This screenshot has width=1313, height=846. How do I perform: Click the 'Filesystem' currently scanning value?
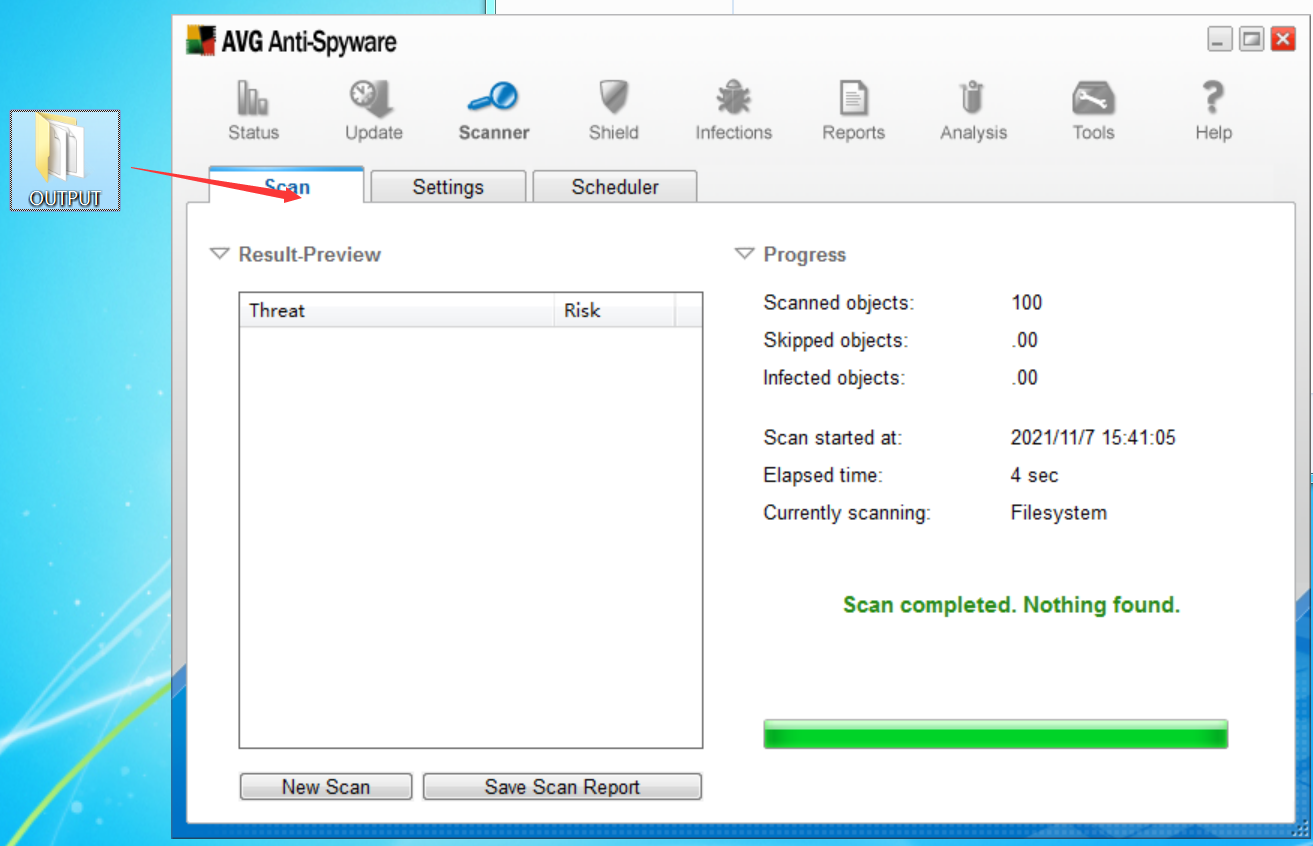coord(1059,513)
